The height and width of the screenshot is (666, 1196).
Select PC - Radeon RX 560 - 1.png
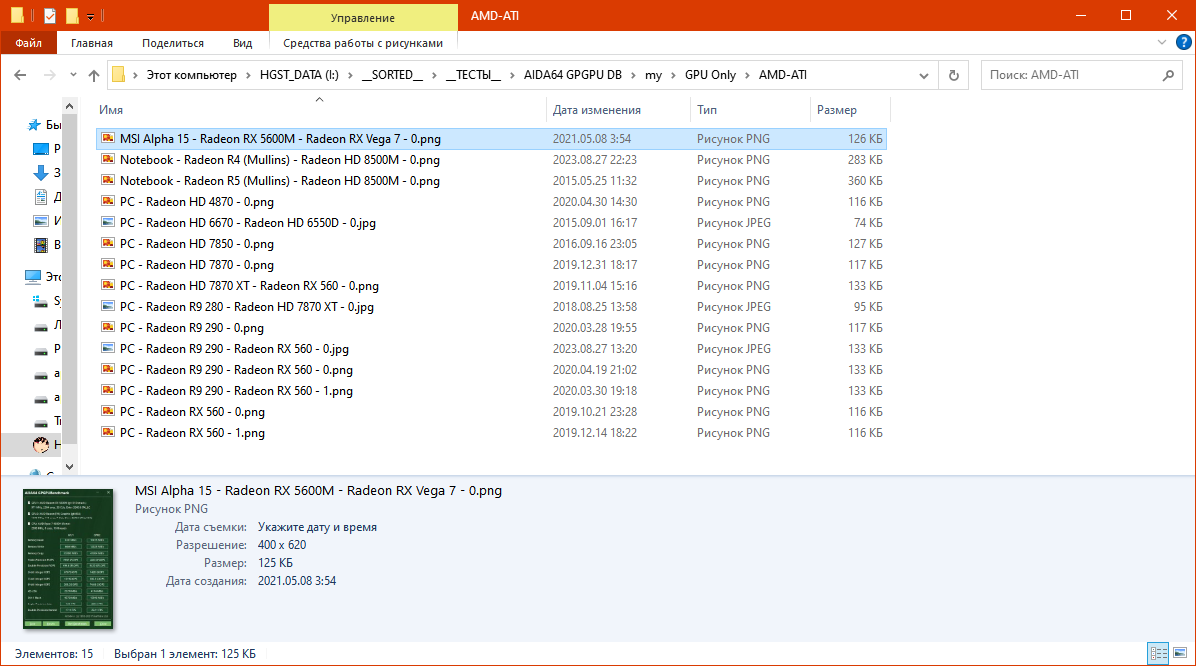(491, 433)
